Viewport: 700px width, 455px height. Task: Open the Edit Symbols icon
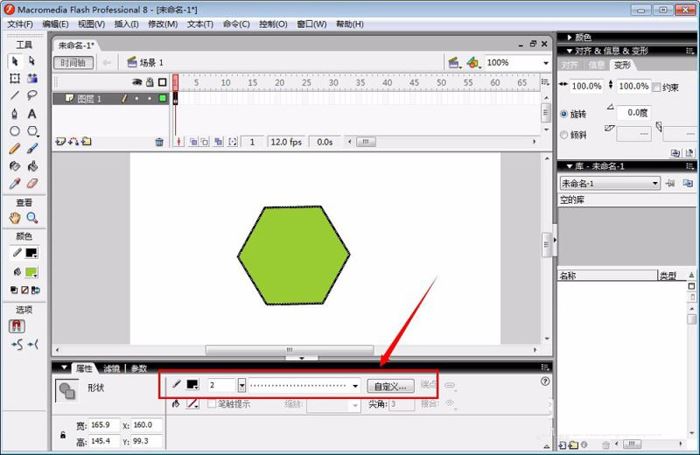click(473, 63)
